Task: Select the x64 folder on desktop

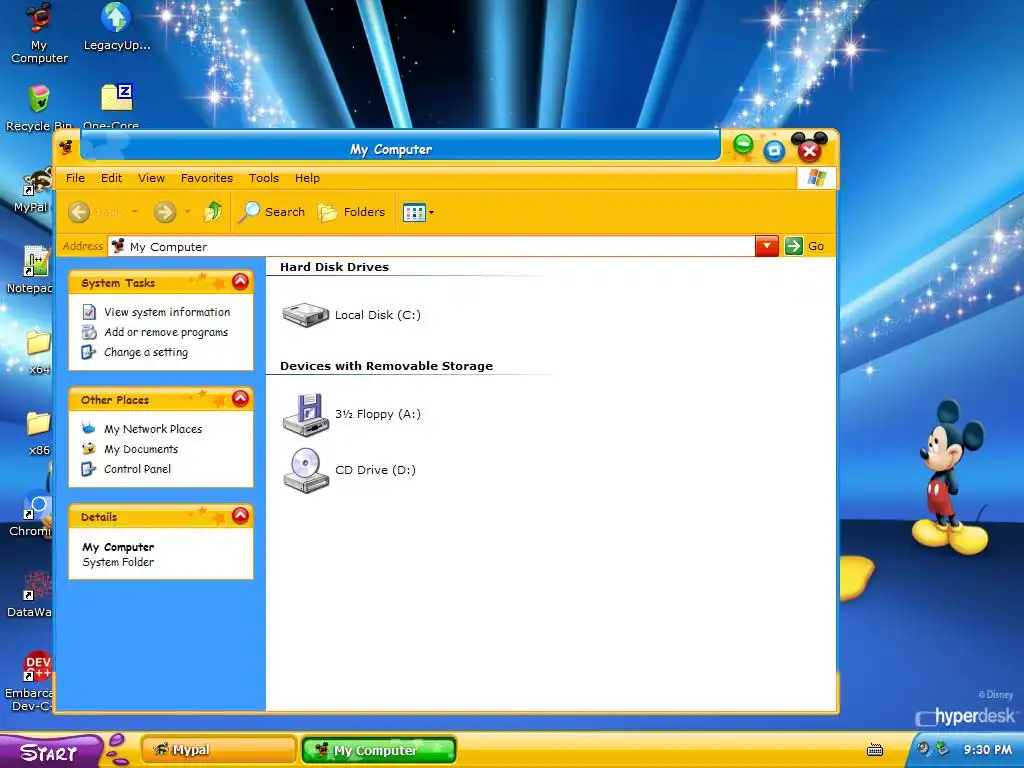Action: click(38, 351)
